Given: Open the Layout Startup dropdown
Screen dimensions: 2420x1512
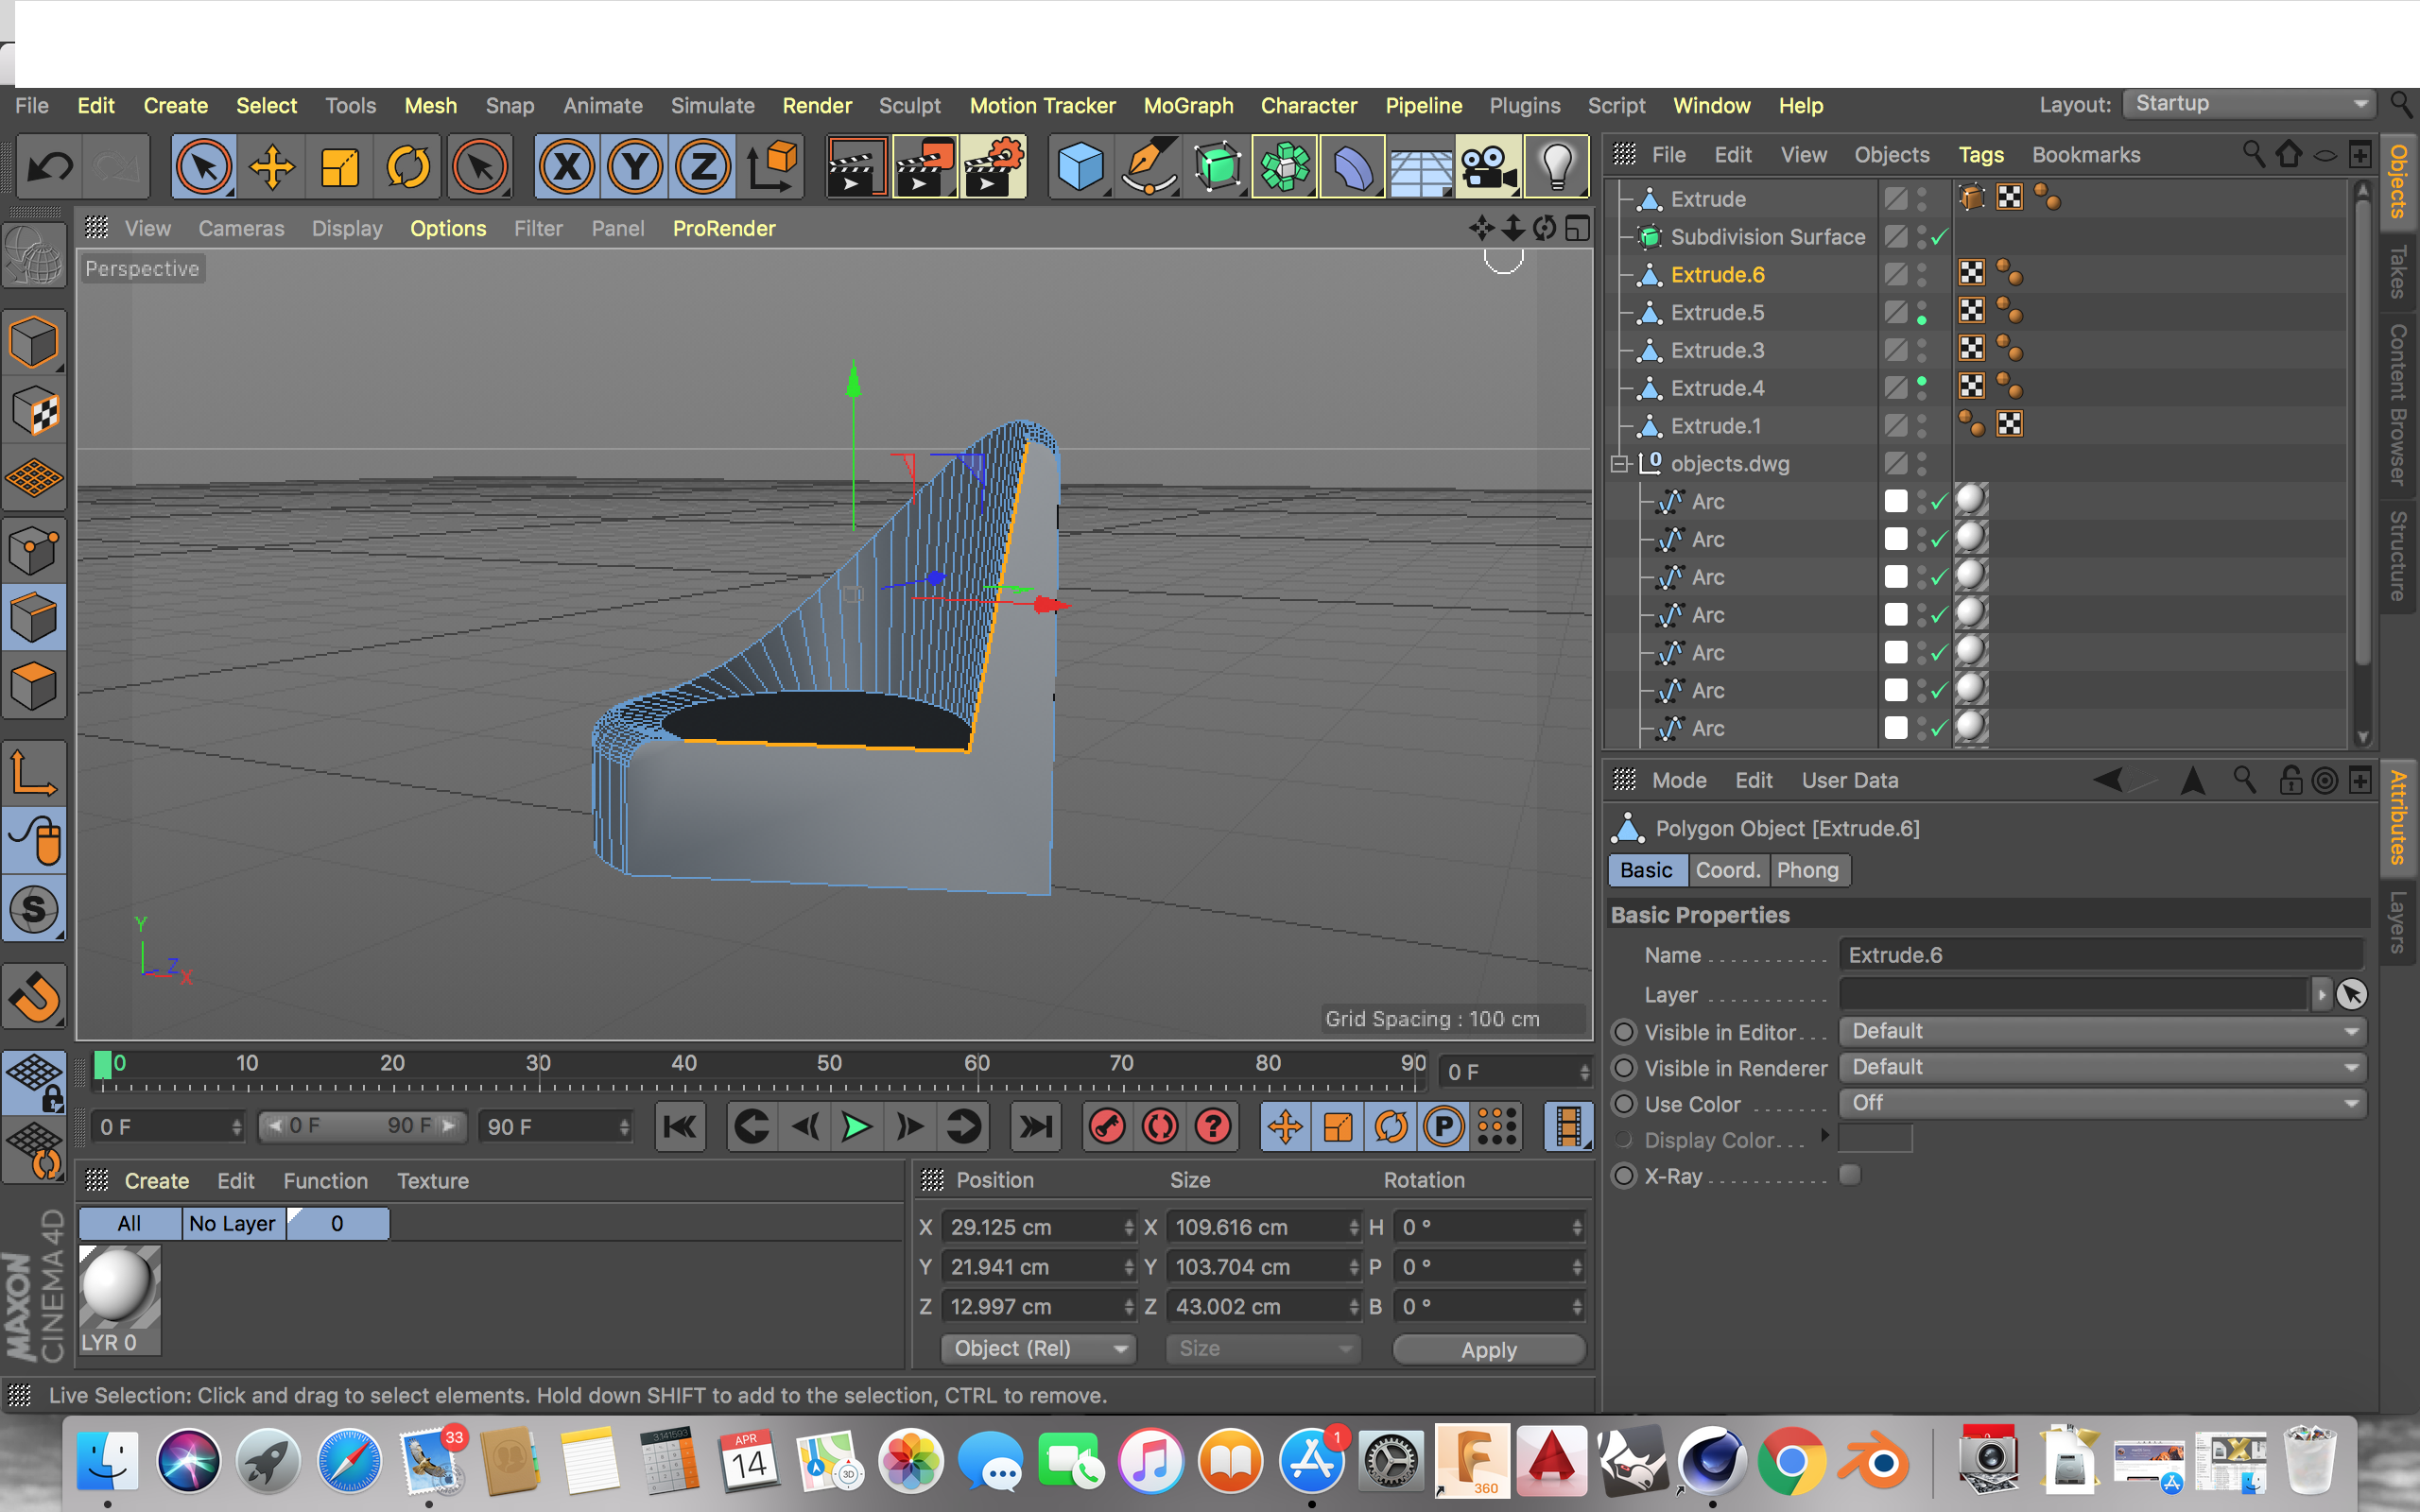Looking at the screenshot, I should [x=2248, y=104].
